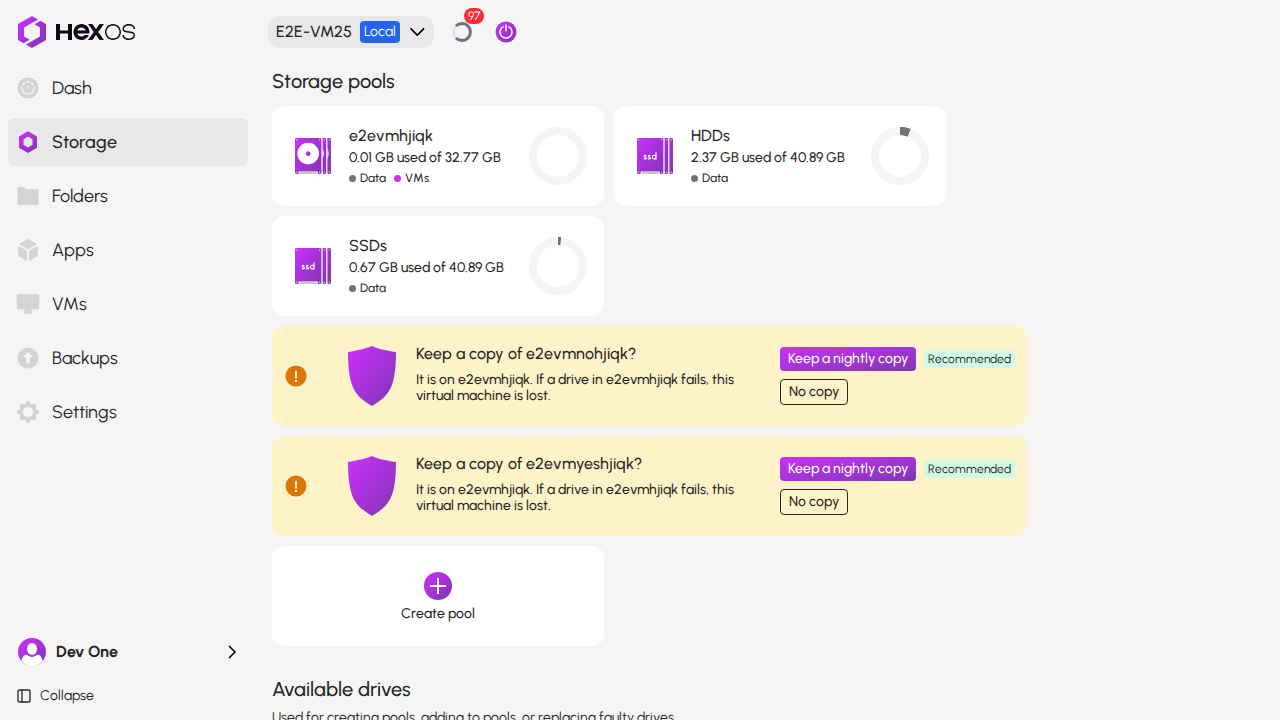Screen dimensions: 1280x720
Task: Click the Dev One avatar
Action: click(32, 652)
